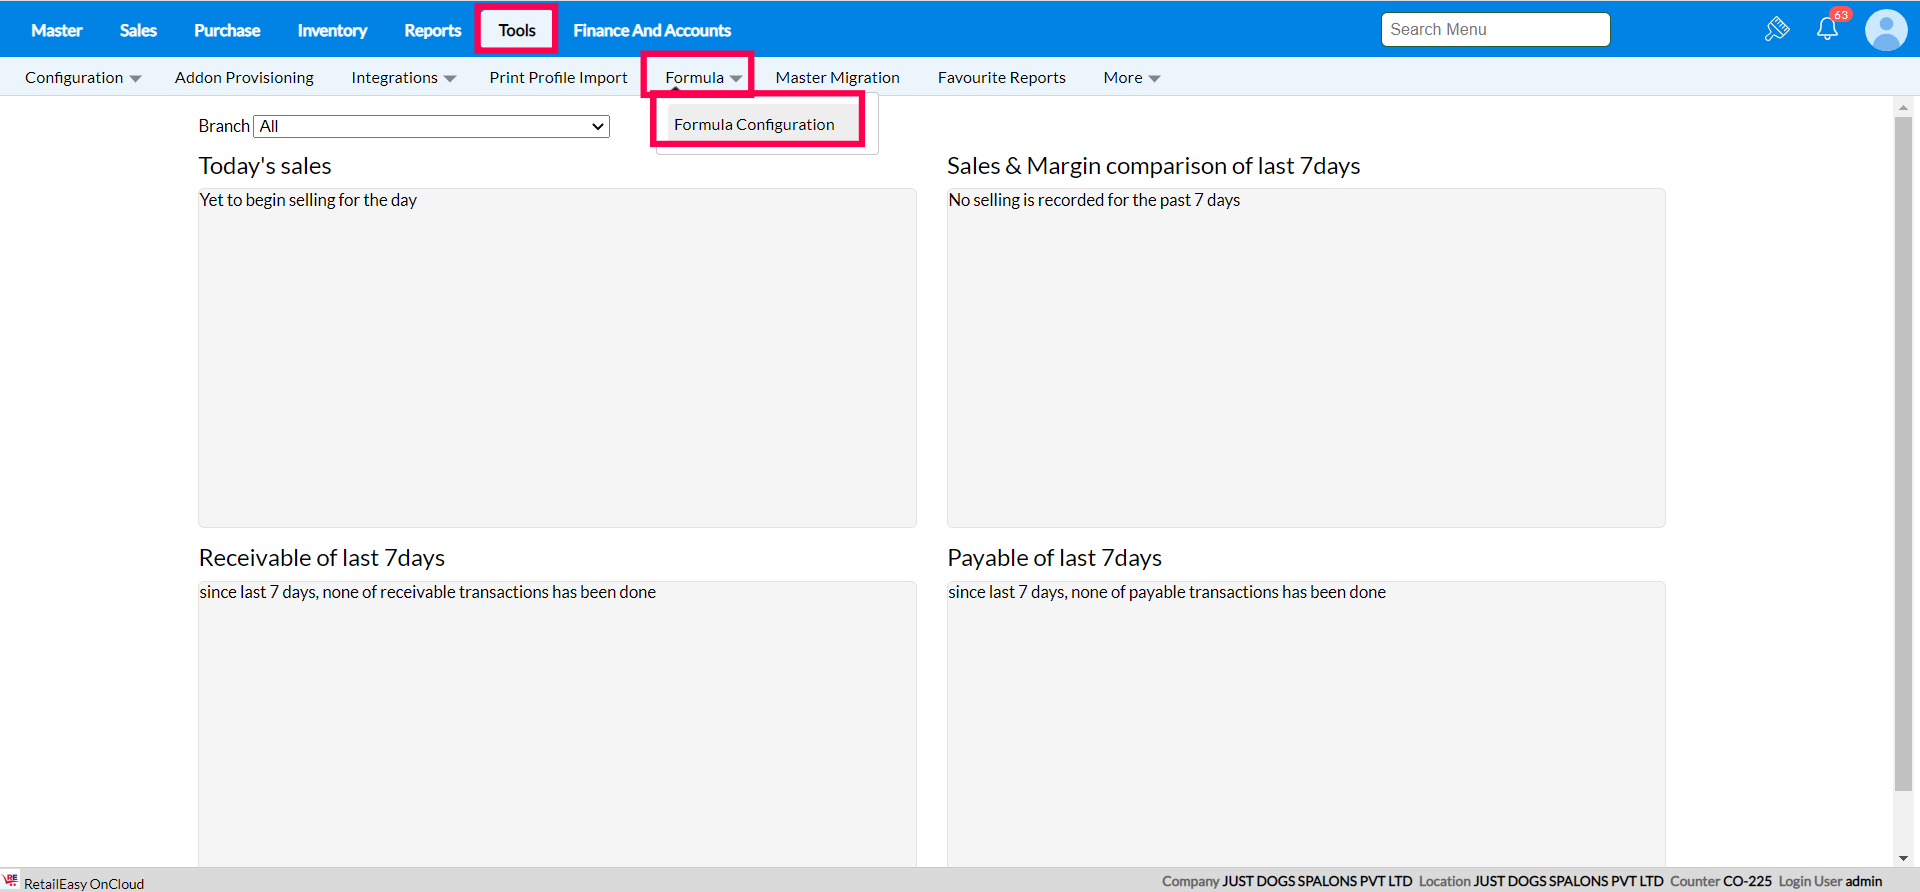Click Addon Provisioning link
The width and height of the screenshot is (1920, 892).
[244, 78]
